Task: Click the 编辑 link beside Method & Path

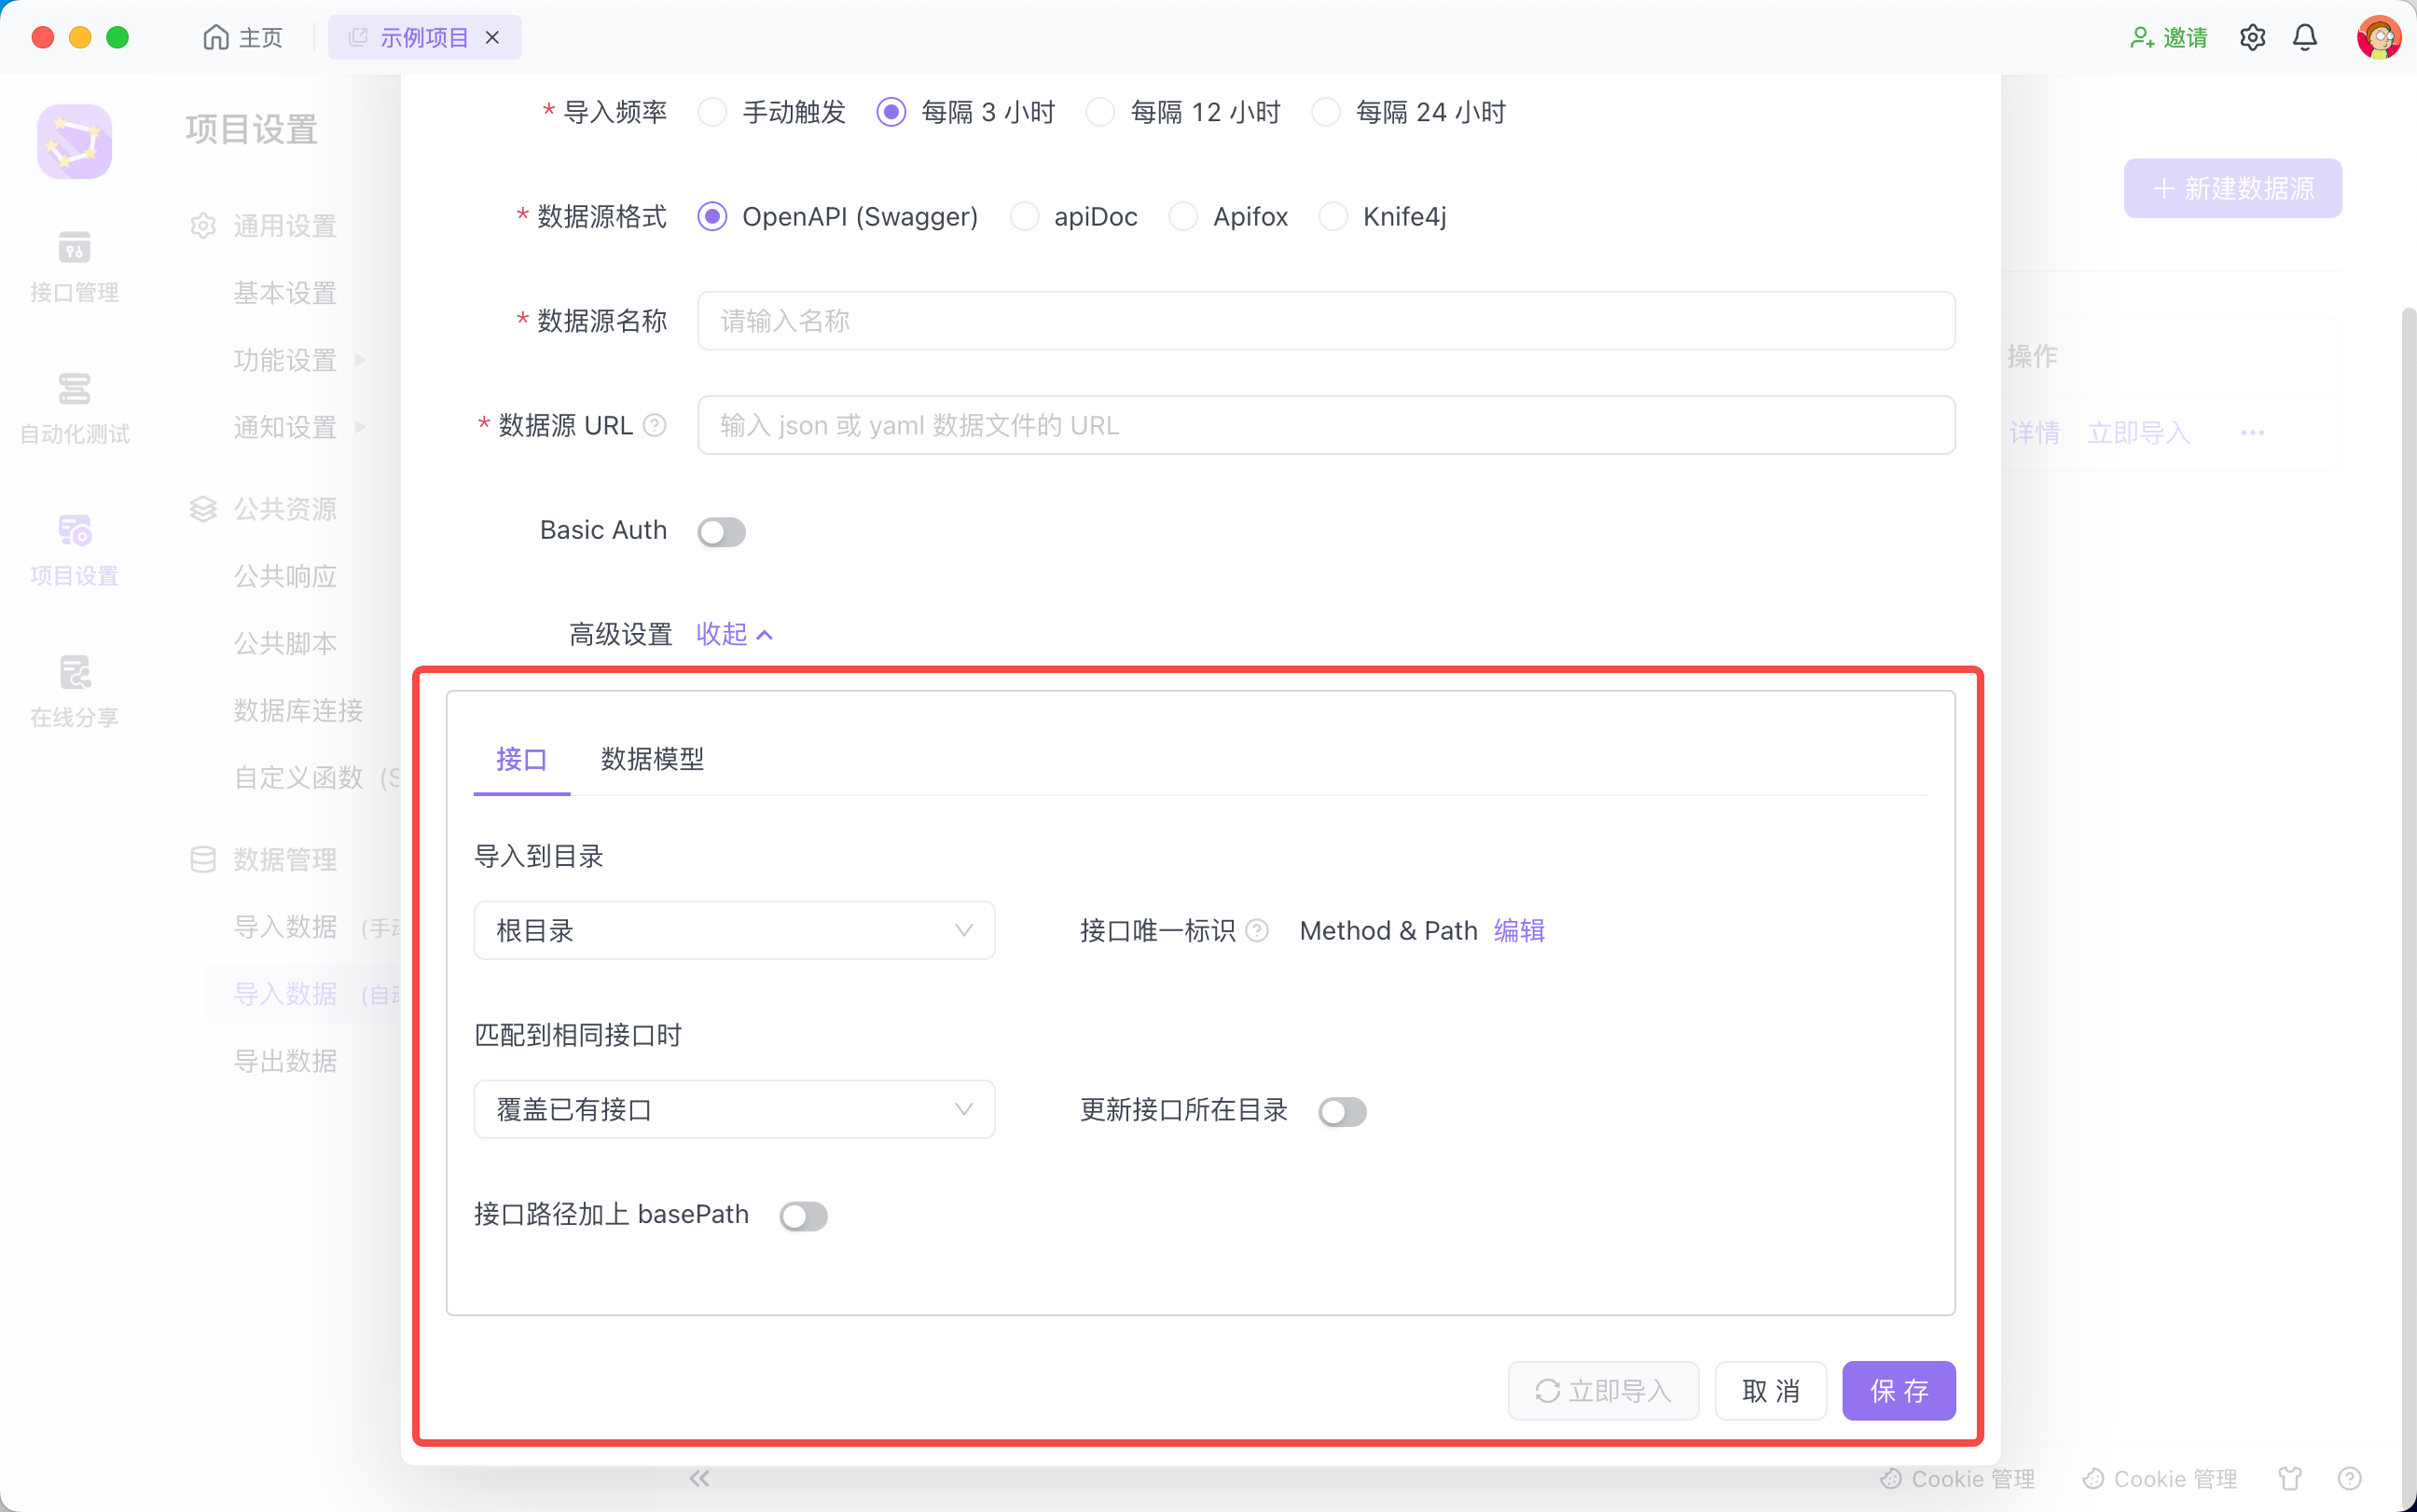Action: click(x=1519, y=931)
